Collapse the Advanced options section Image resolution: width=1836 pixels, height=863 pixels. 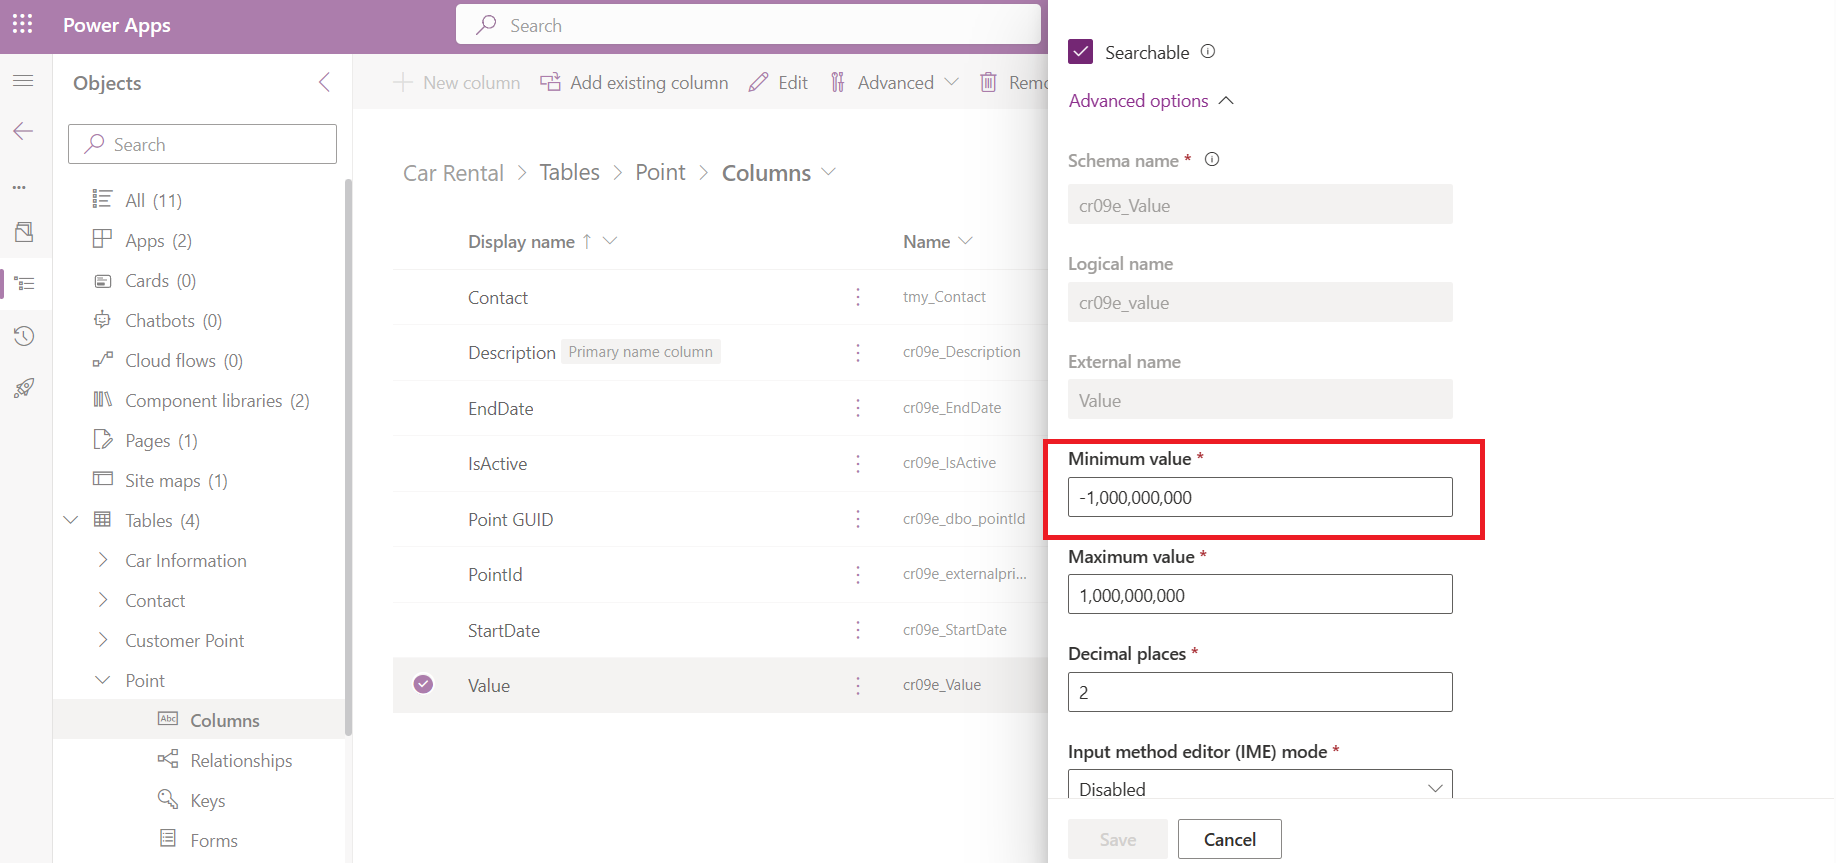[1151, 101]
